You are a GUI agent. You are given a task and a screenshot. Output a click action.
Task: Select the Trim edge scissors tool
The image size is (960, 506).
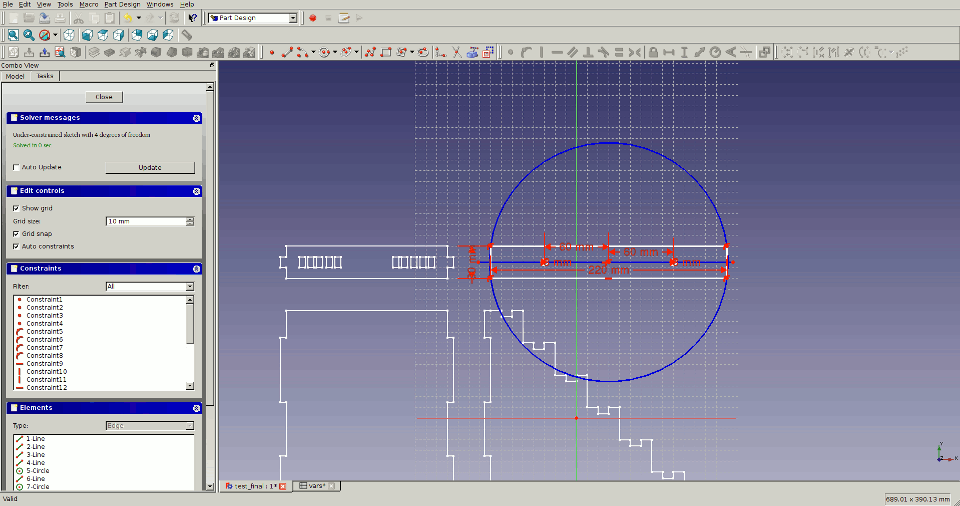[x=457, y=53]
